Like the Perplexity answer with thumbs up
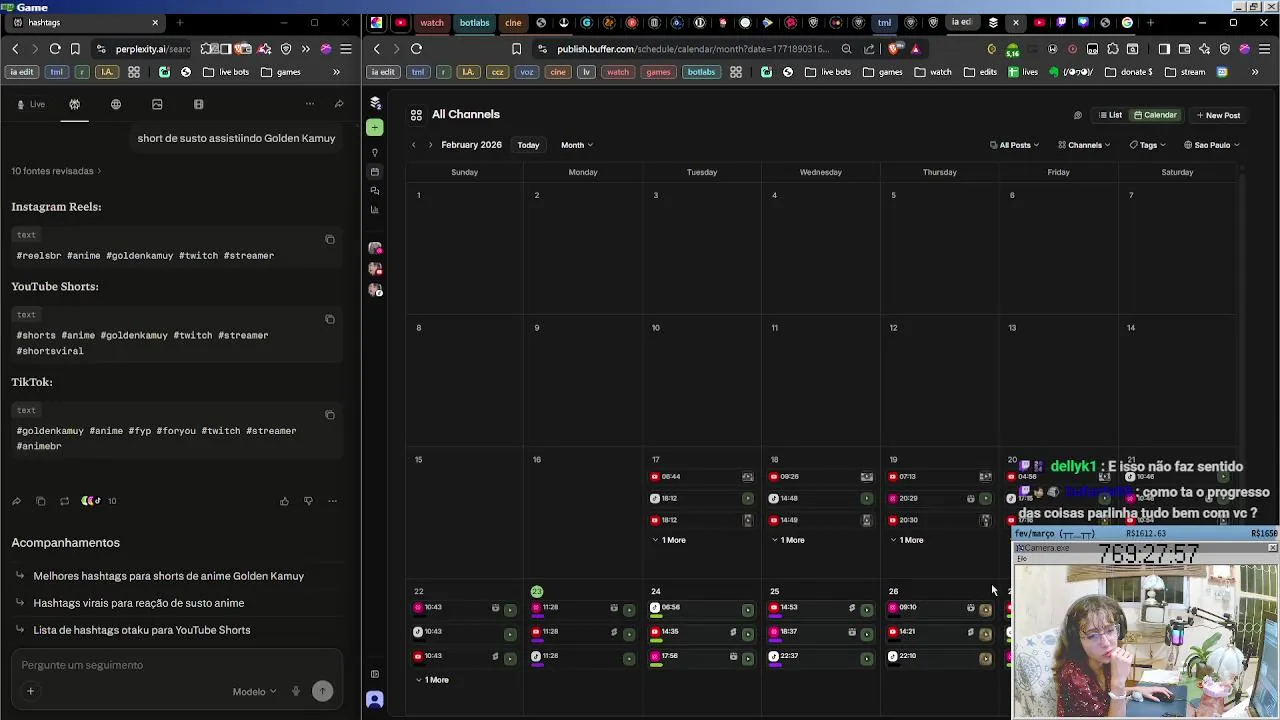 (x=284, y=501)
